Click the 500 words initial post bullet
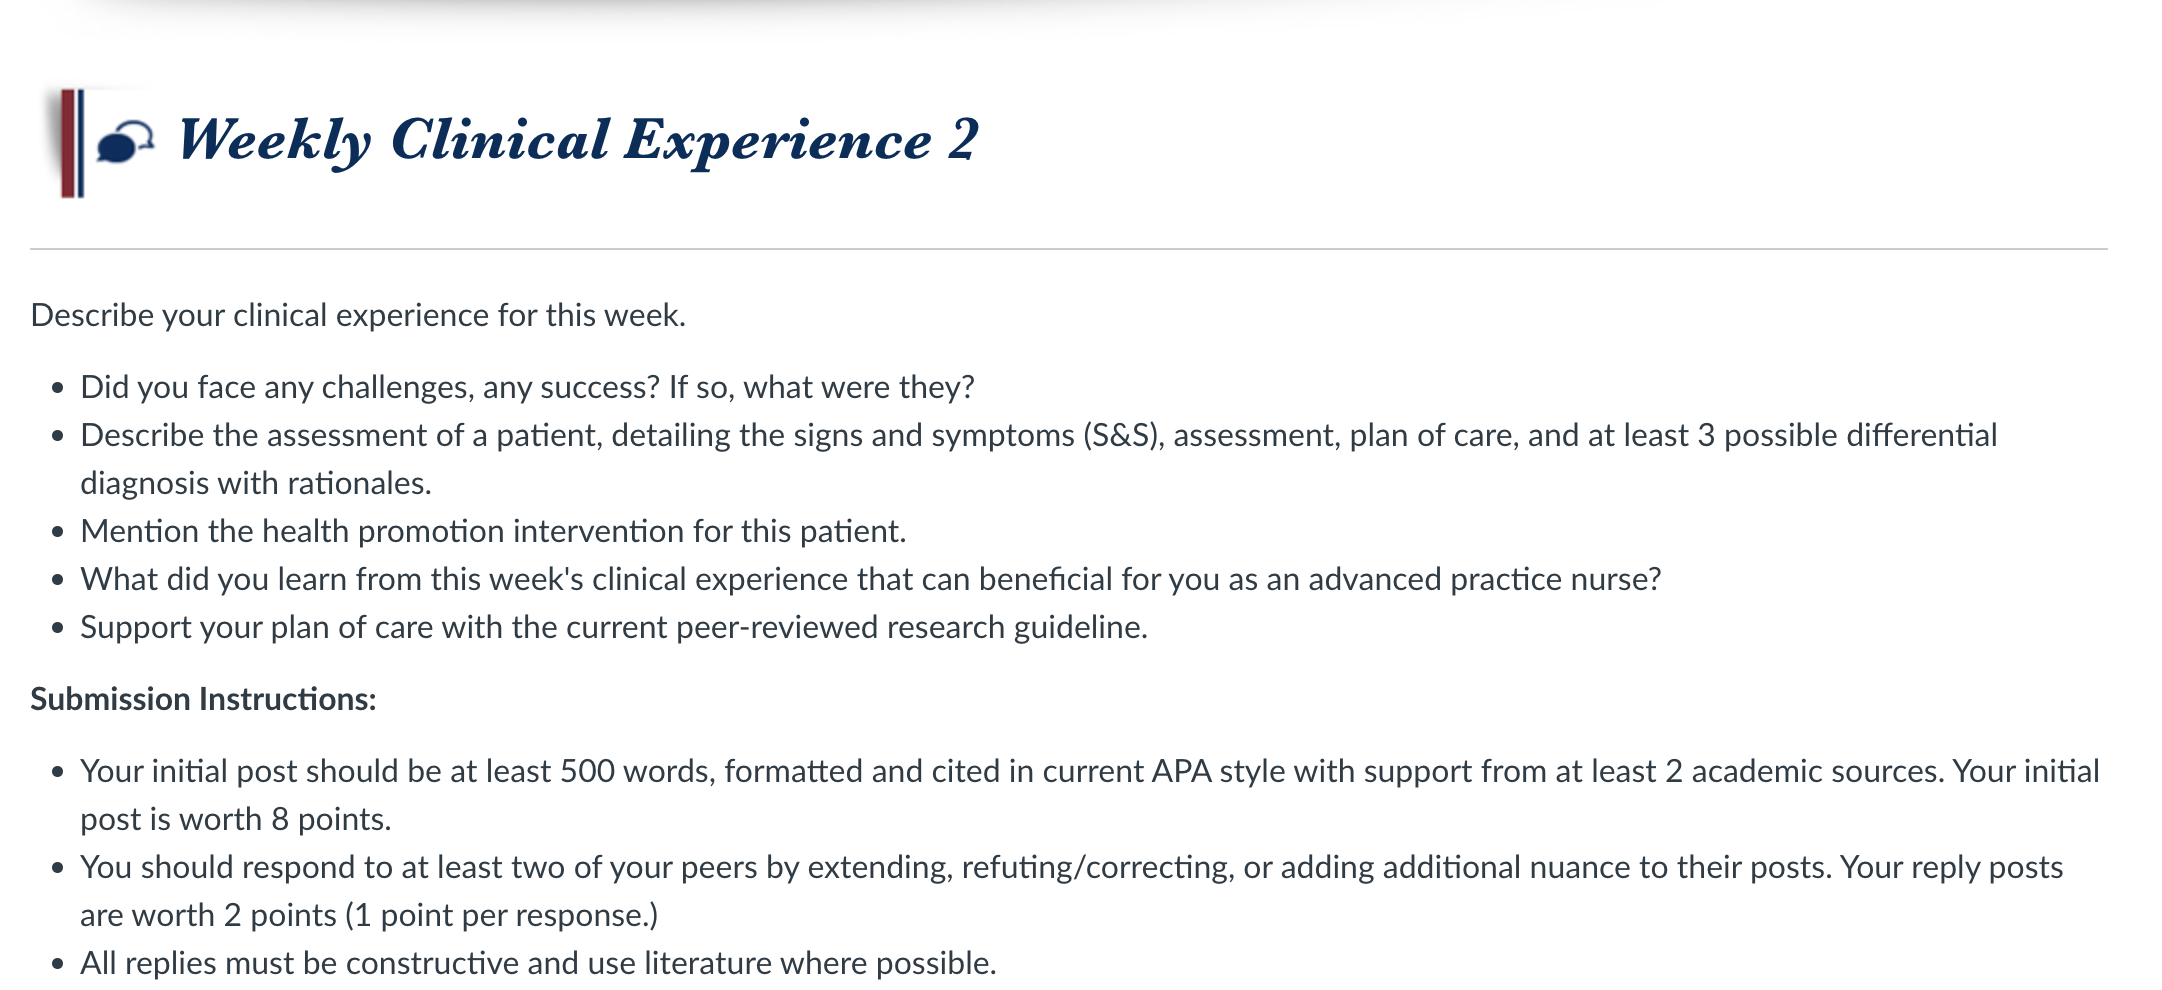 (1090, 795)
